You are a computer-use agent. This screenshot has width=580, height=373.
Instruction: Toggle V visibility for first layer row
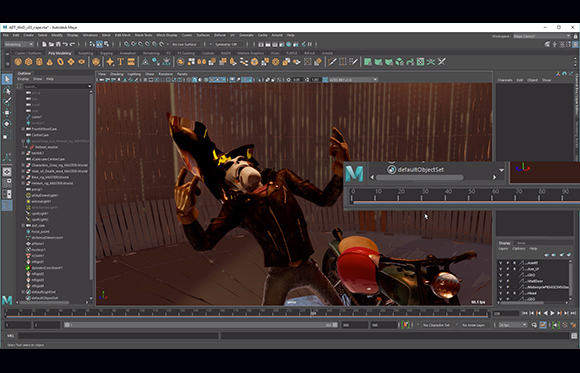[501, 263]
